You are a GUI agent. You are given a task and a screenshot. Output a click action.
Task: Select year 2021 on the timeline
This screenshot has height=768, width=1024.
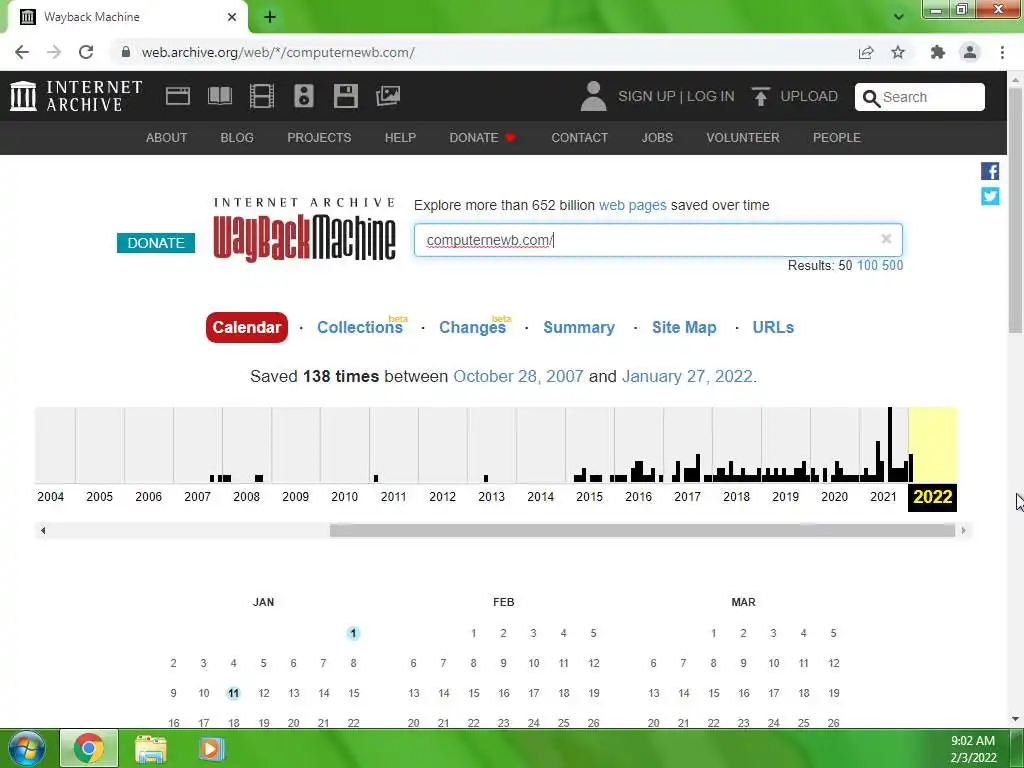pyautogui.click(x=883, y=496)
